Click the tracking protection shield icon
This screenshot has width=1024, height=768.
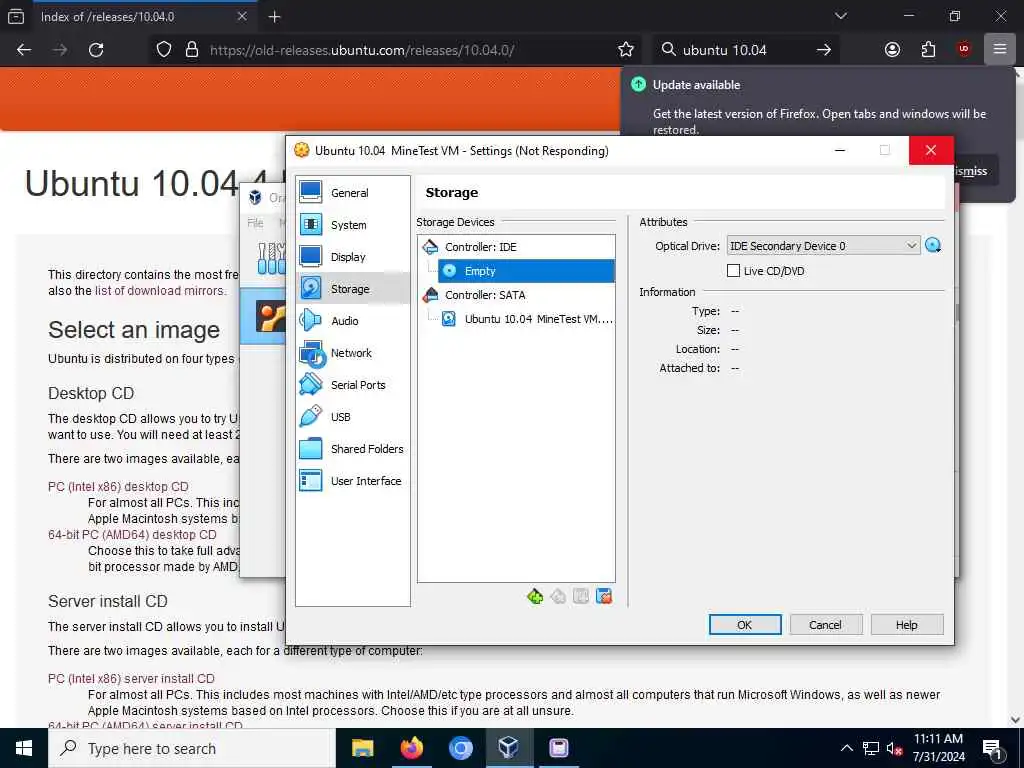tap(164, 50)
